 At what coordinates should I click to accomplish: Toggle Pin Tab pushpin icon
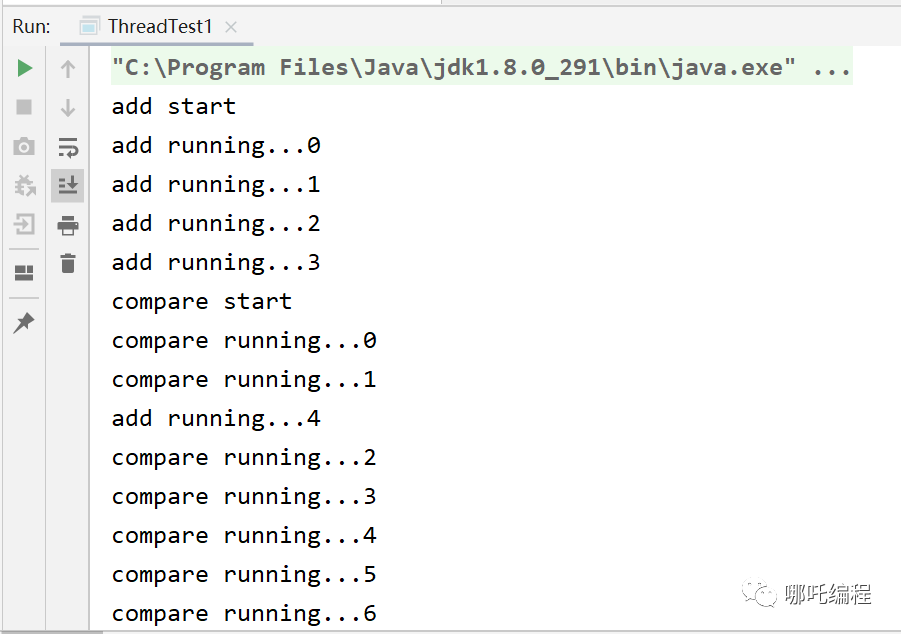pos(25,322)
